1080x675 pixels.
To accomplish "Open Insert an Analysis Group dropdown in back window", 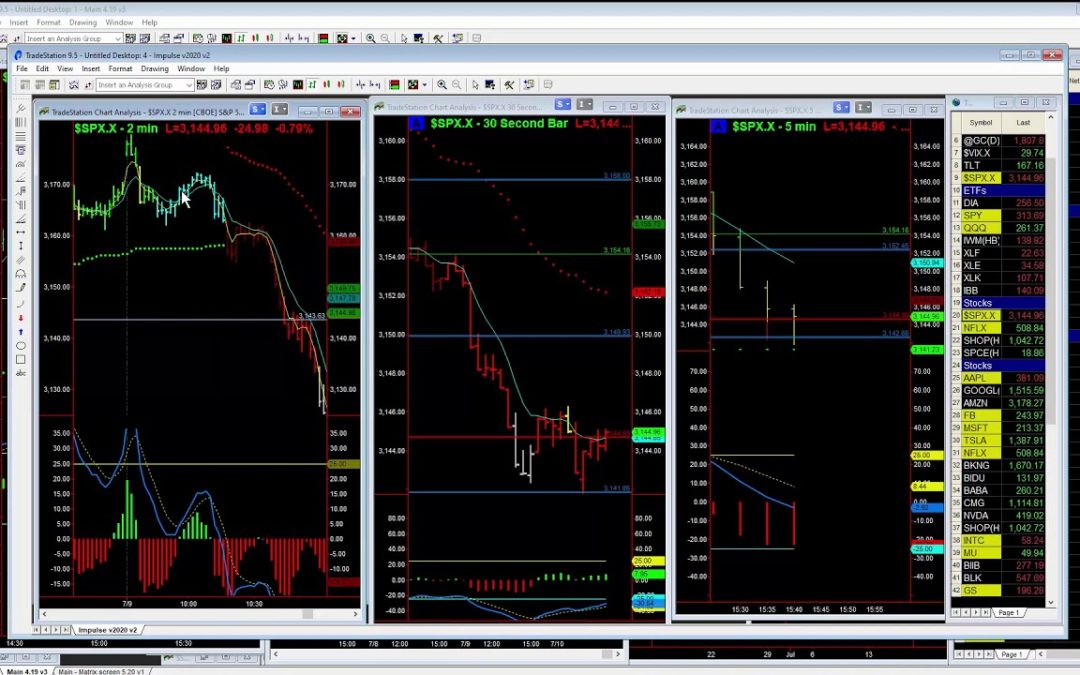I will tap(118, 39).
